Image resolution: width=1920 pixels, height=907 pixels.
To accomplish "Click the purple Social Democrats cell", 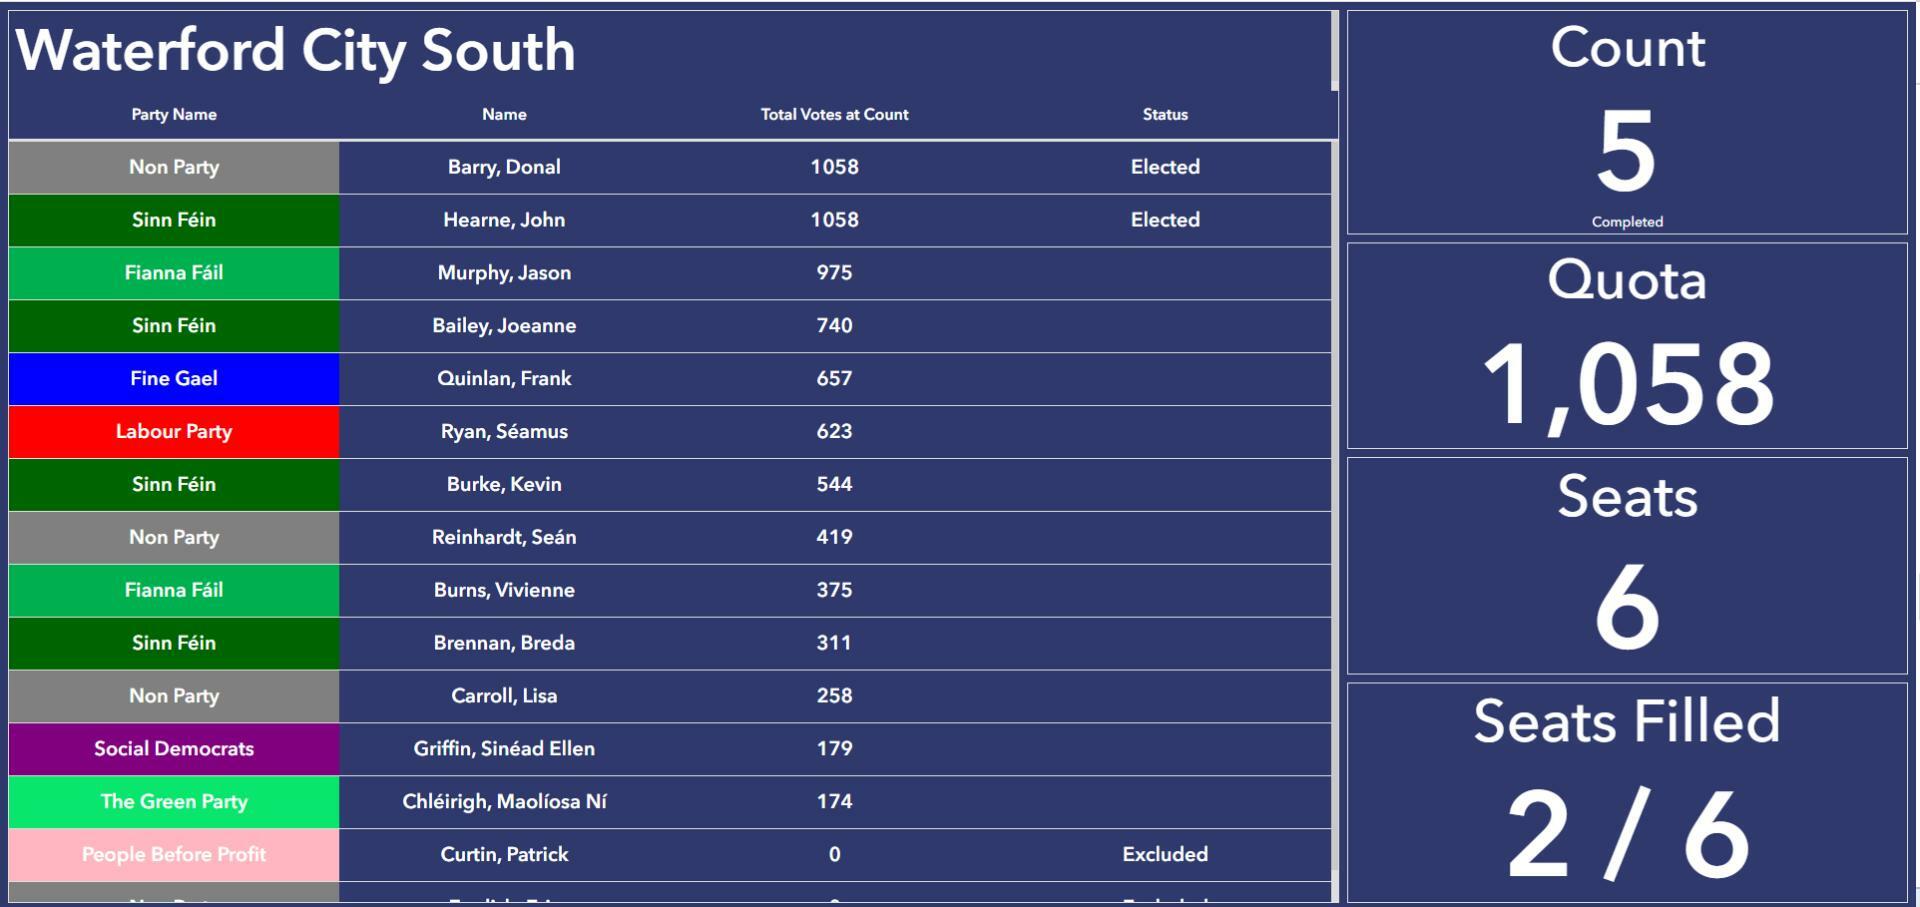I will 174,749.
